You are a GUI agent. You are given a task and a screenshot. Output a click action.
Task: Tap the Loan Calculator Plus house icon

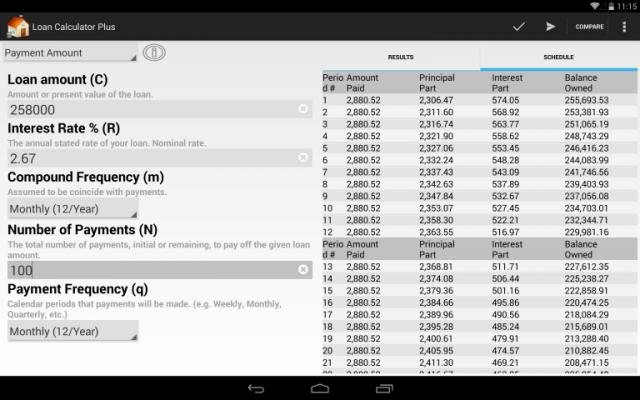click(17, 26)
